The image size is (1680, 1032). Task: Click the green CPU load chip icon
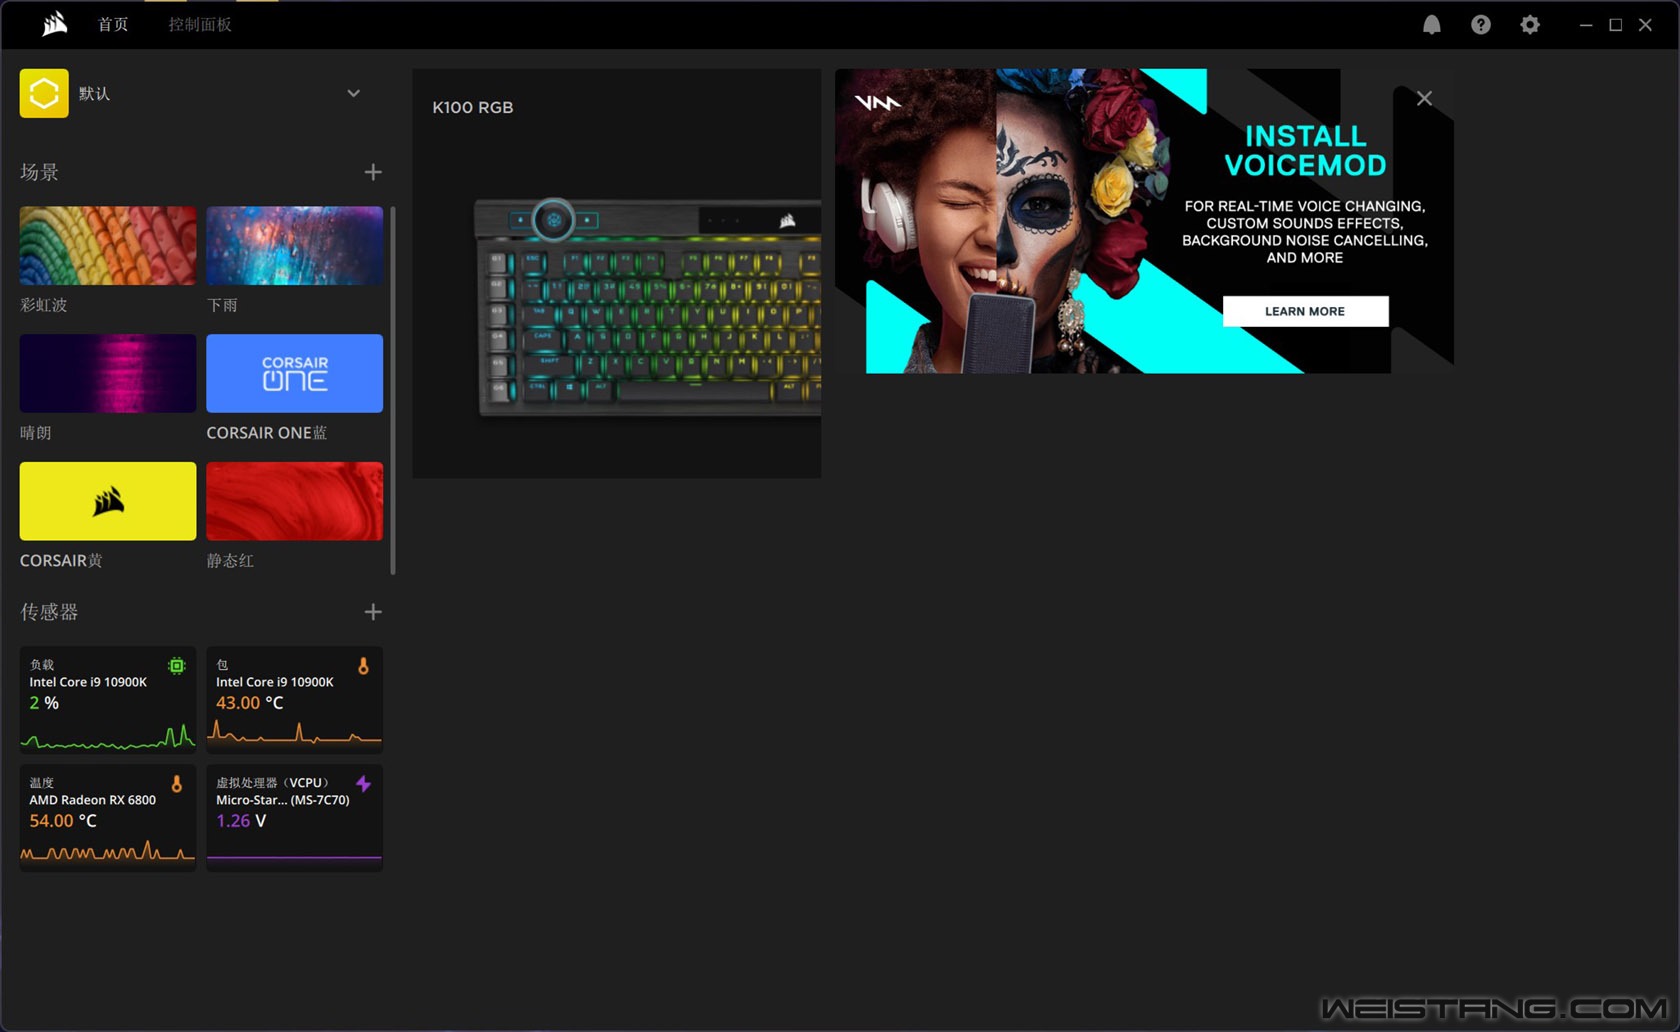point(177,666)
